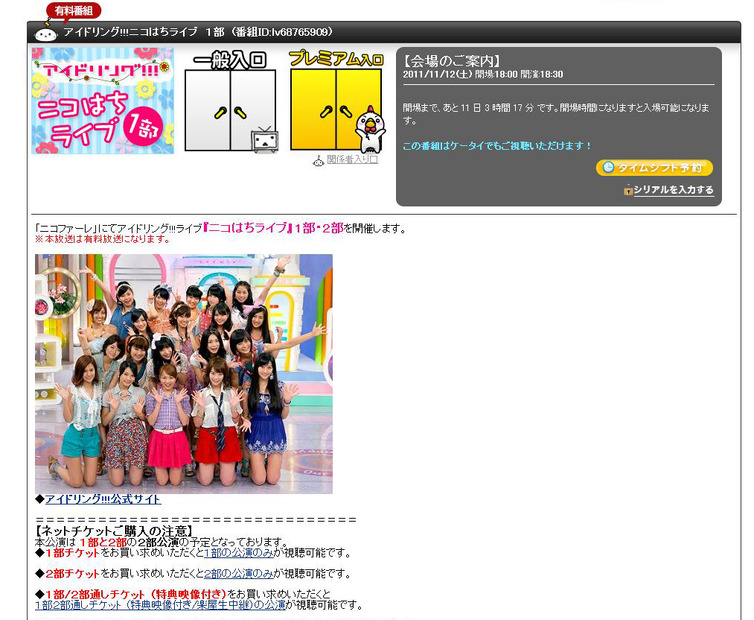Enter through the 一般入口 white doors

tap(230, 110)
